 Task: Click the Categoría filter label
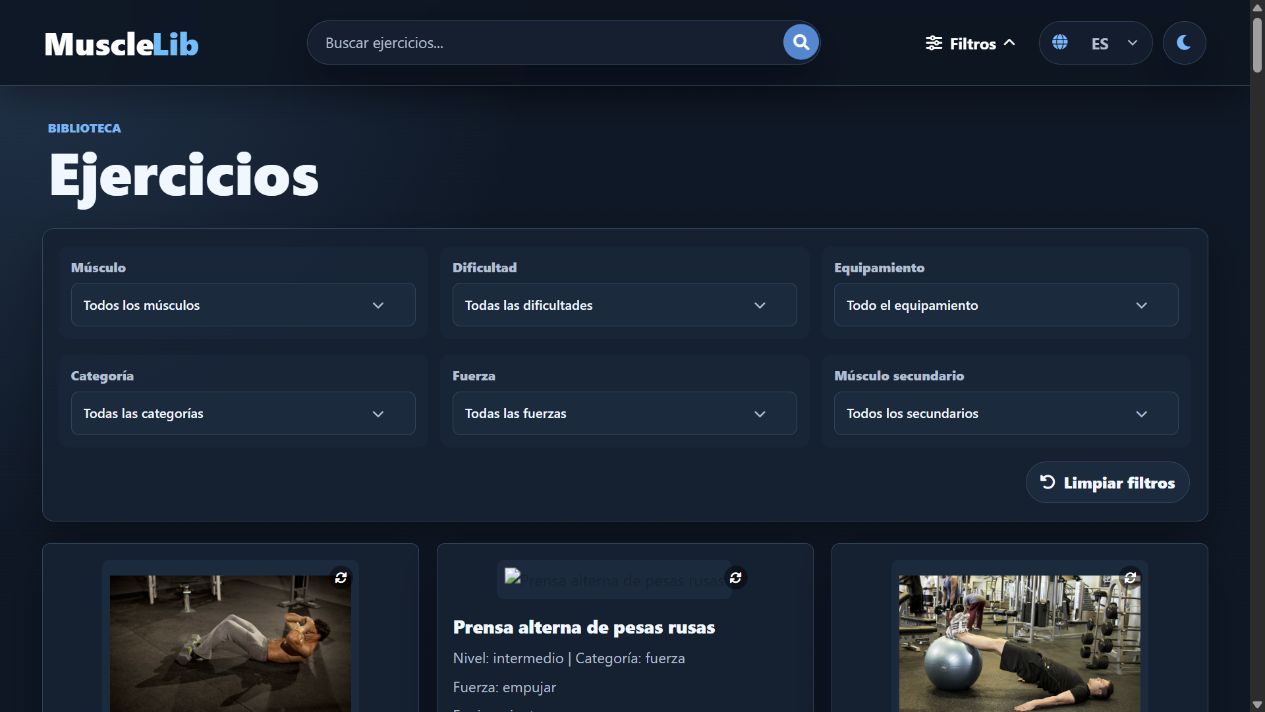point(102,376)
